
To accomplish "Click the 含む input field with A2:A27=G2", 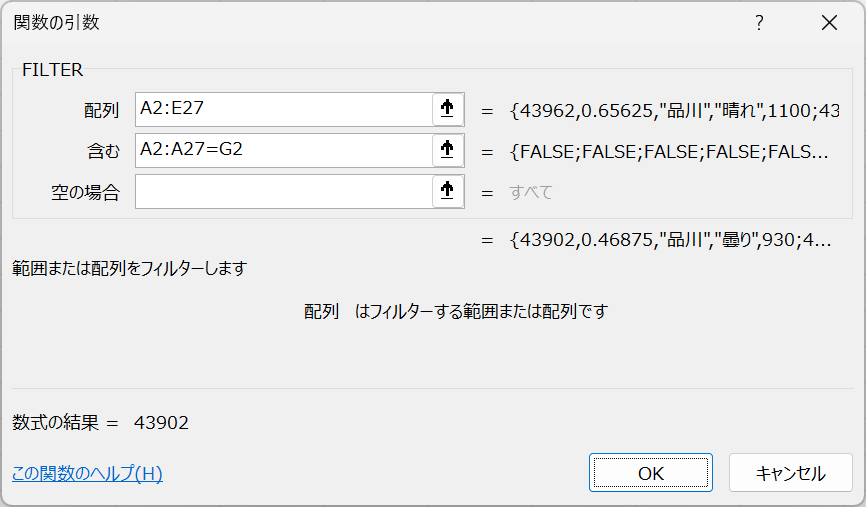I will point(283,151).
